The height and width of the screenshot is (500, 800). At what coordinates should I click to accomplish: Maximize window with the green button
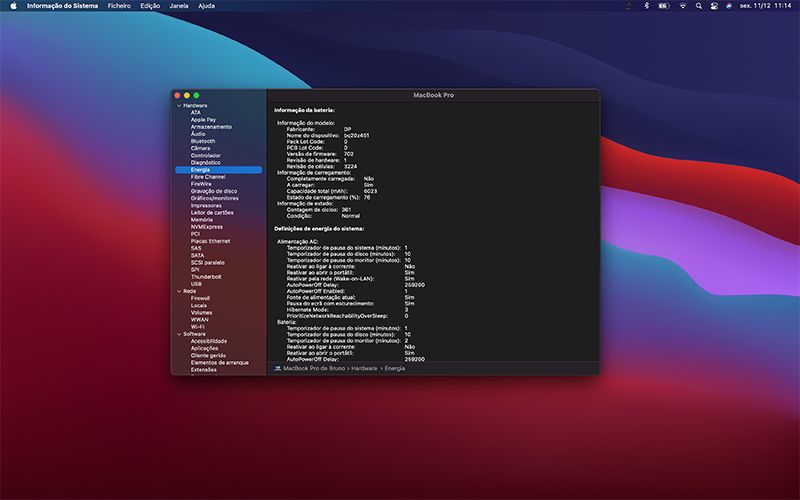[x=196, y=95]
